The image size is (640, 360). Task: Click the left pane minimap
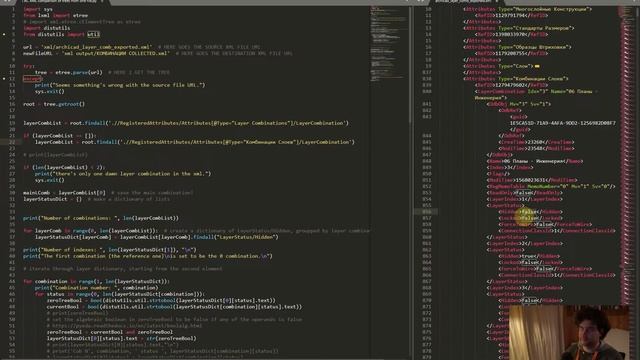coord(388,45)
